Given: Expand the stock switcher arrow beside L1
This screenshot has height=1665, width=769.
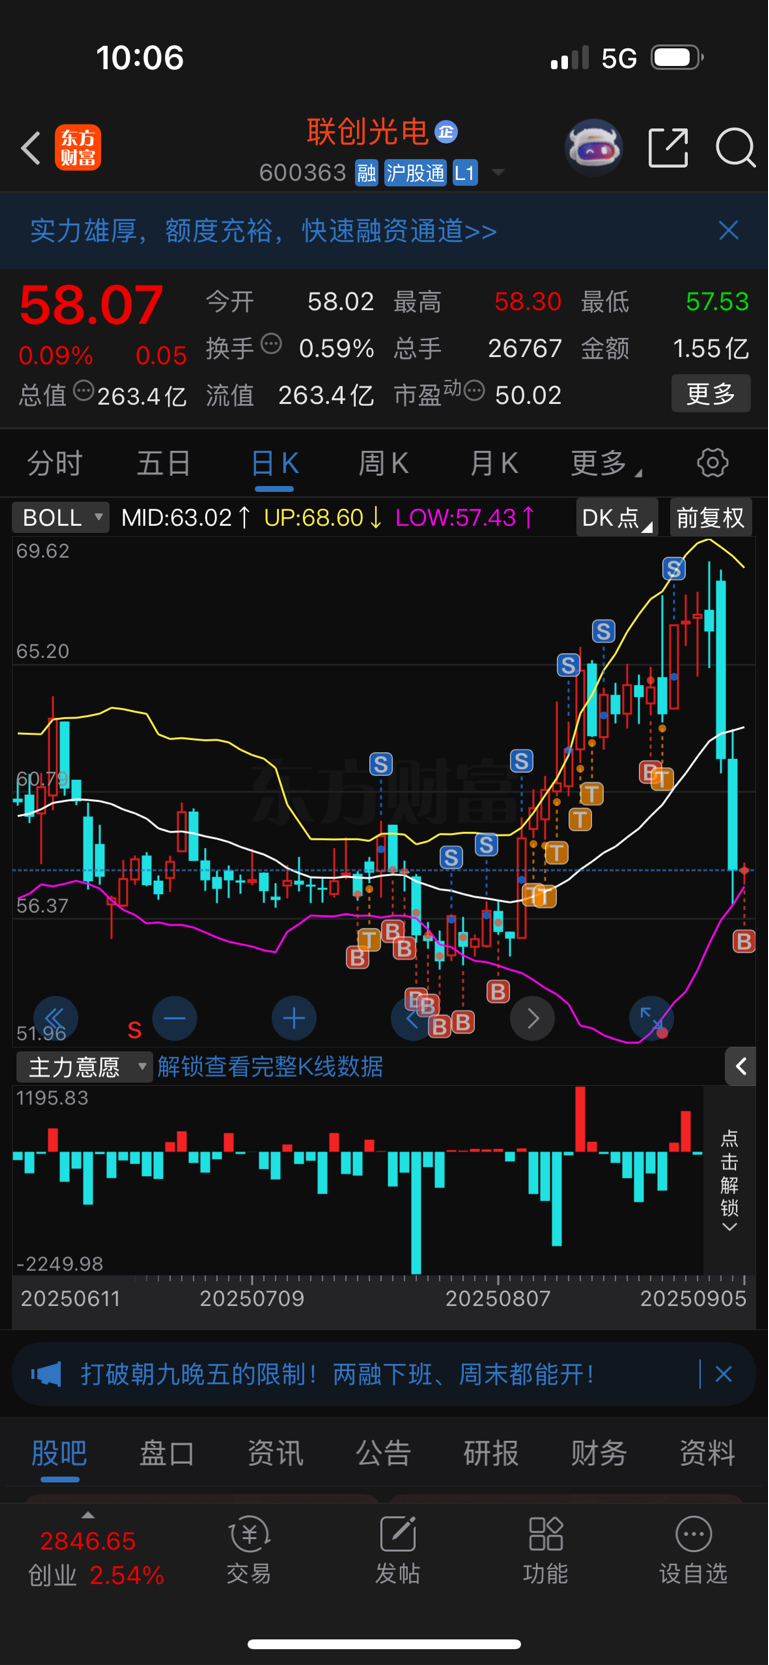Looking at the screenshot, I should pyautogui.click(x=498, y=173).
